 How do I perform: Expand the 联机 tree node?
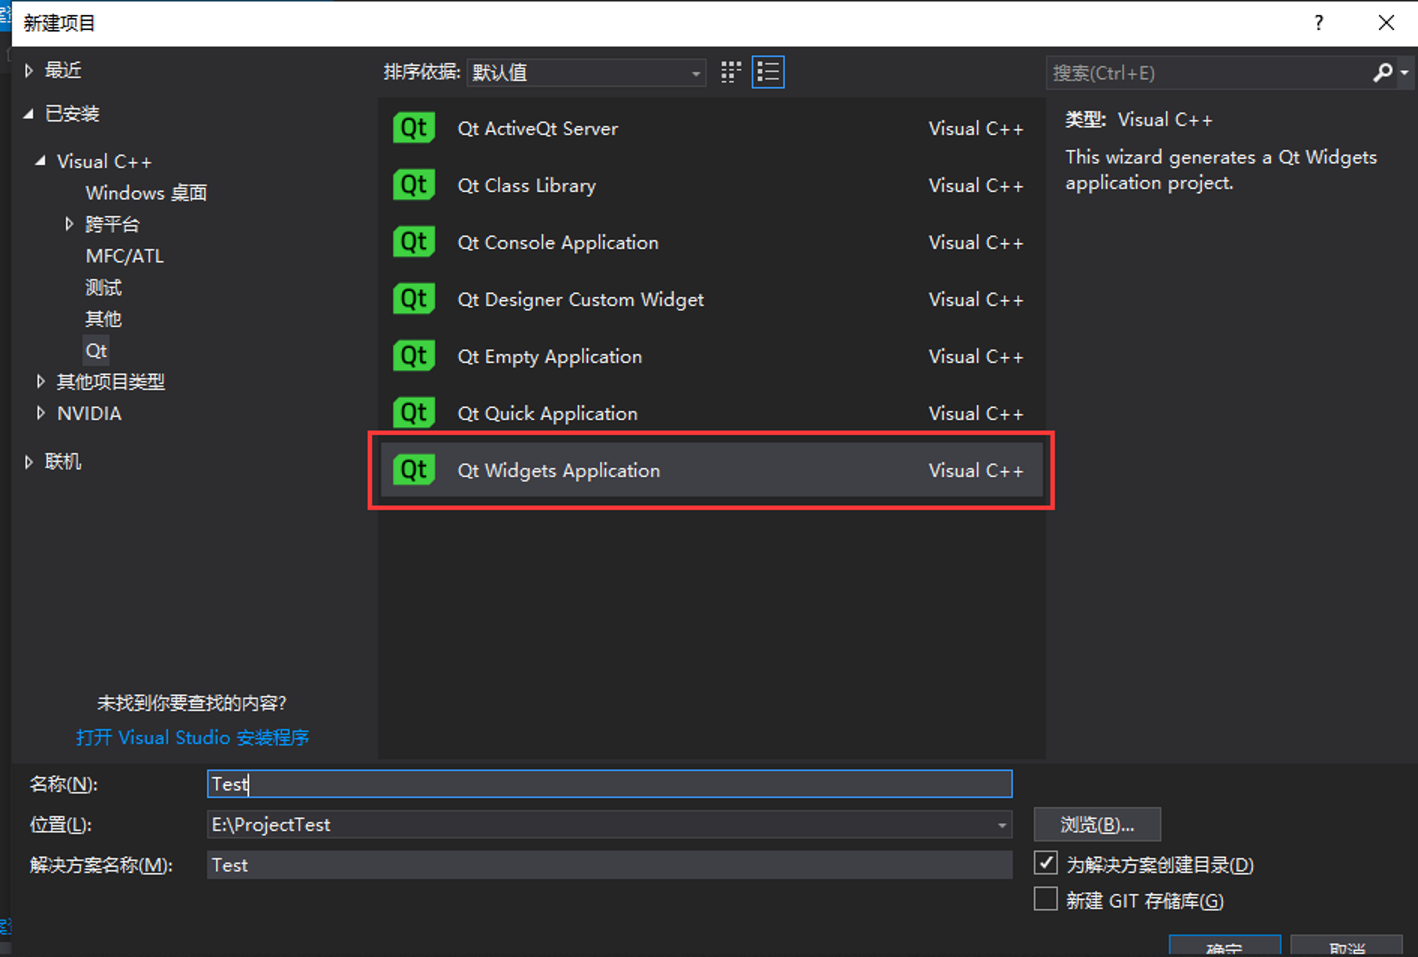pyautogui.click(x=29, y=461)
